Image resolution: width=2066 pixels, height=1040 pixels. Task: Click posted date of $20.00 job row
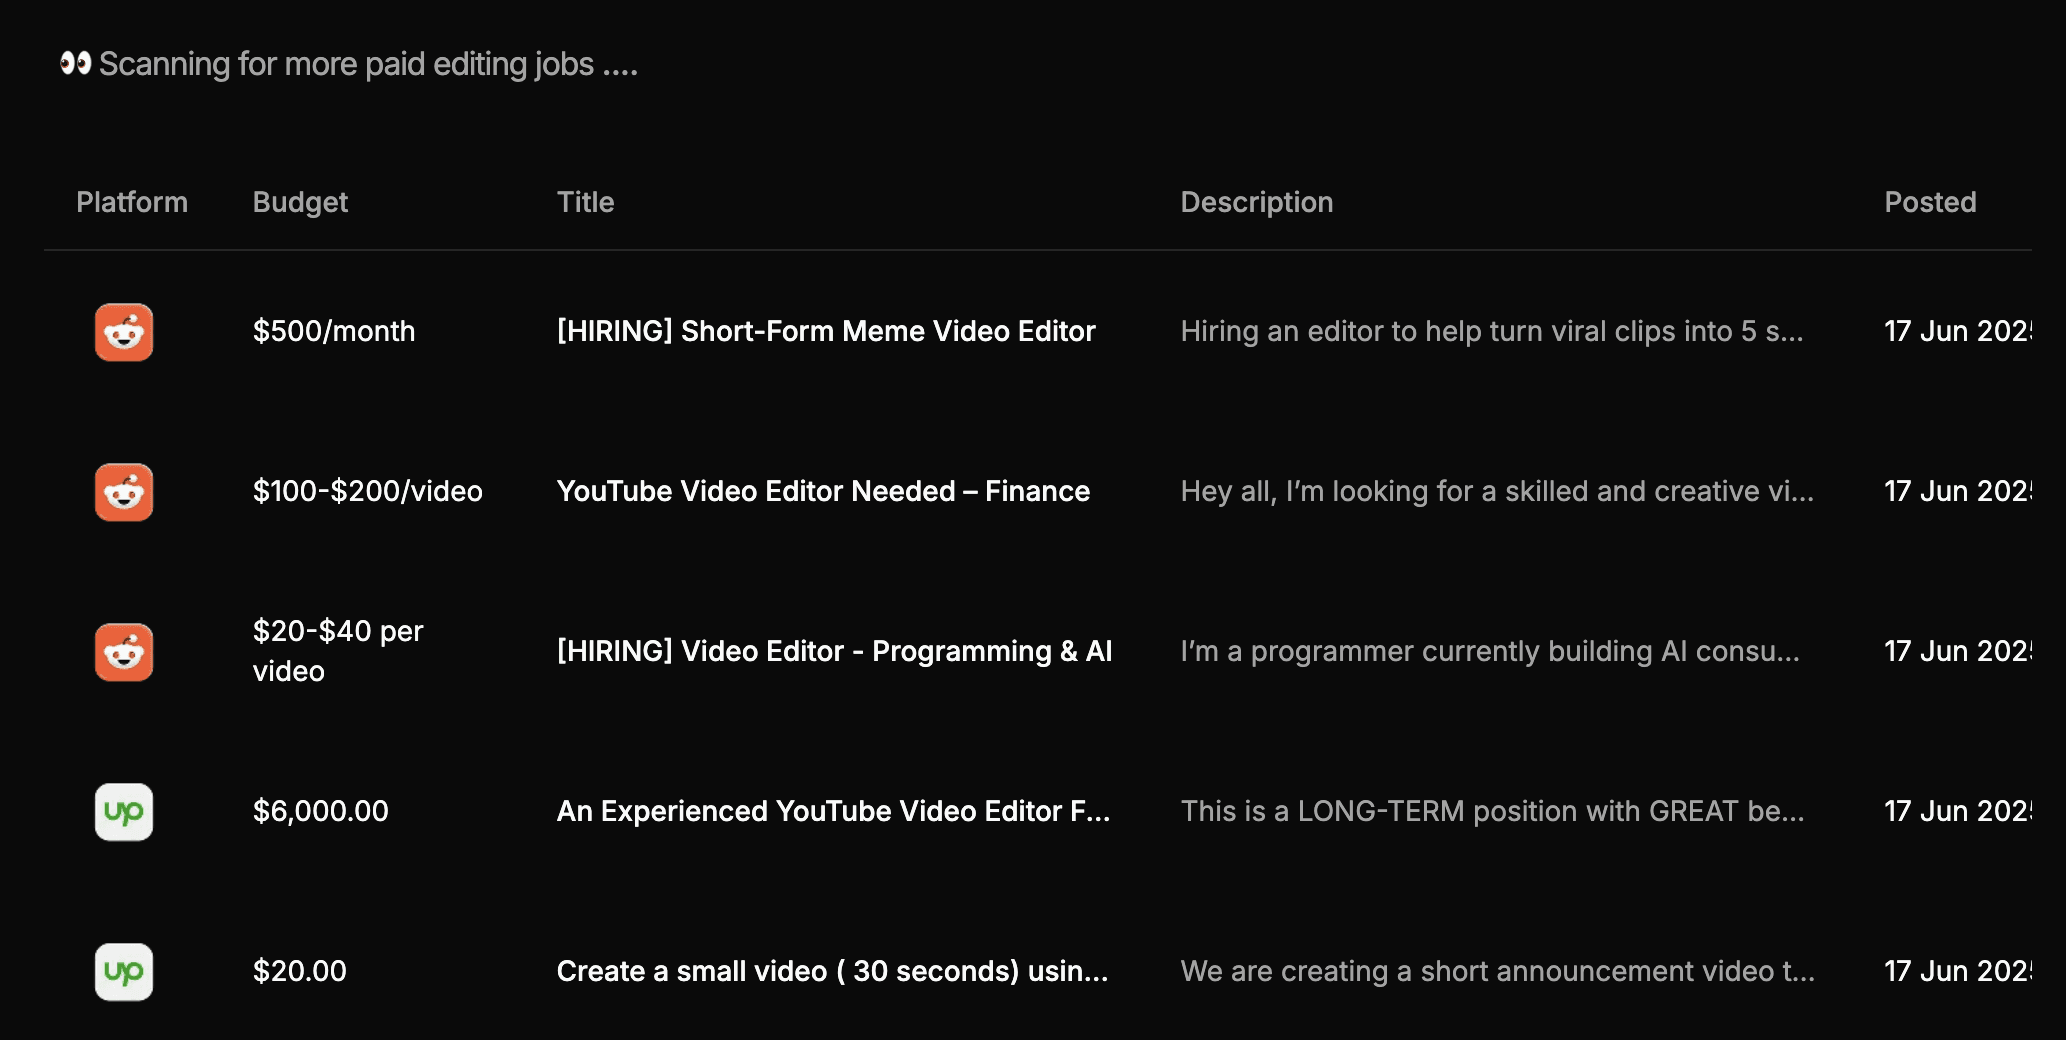[x=1958, y=971]
